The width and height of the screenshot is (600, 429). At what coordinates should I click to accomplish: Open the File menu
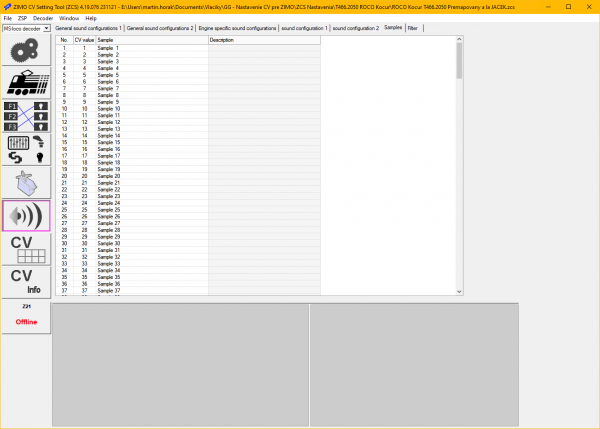[7, 18]
